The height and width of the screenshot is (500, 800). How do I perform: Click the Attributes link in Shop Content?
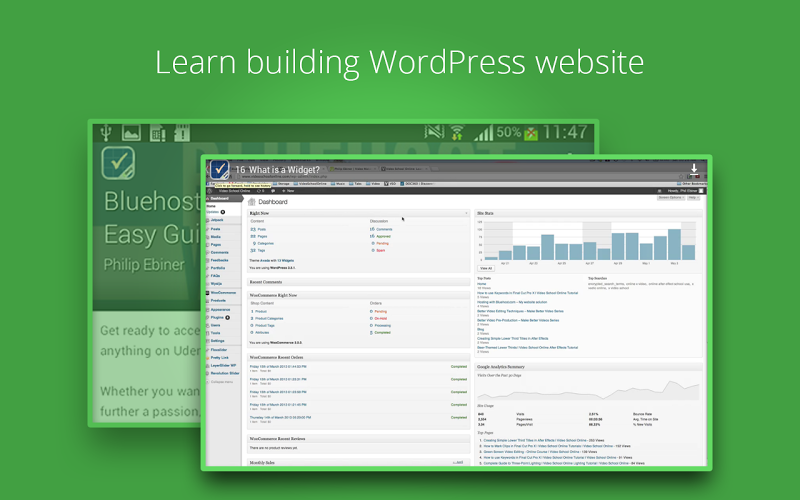[262, 333]
